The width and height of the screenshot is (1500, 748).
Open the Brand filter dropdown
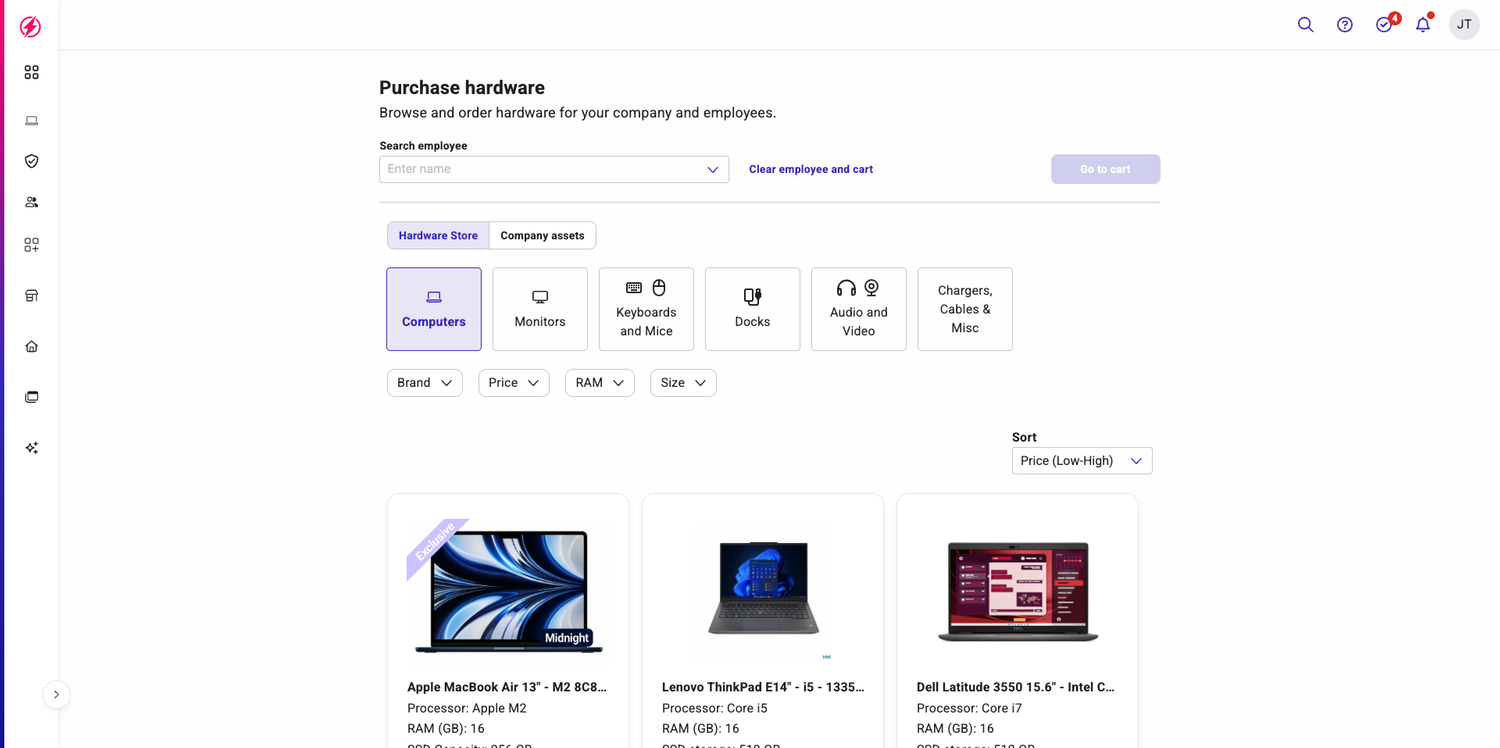pyautogui.click(x=424, y=383)
